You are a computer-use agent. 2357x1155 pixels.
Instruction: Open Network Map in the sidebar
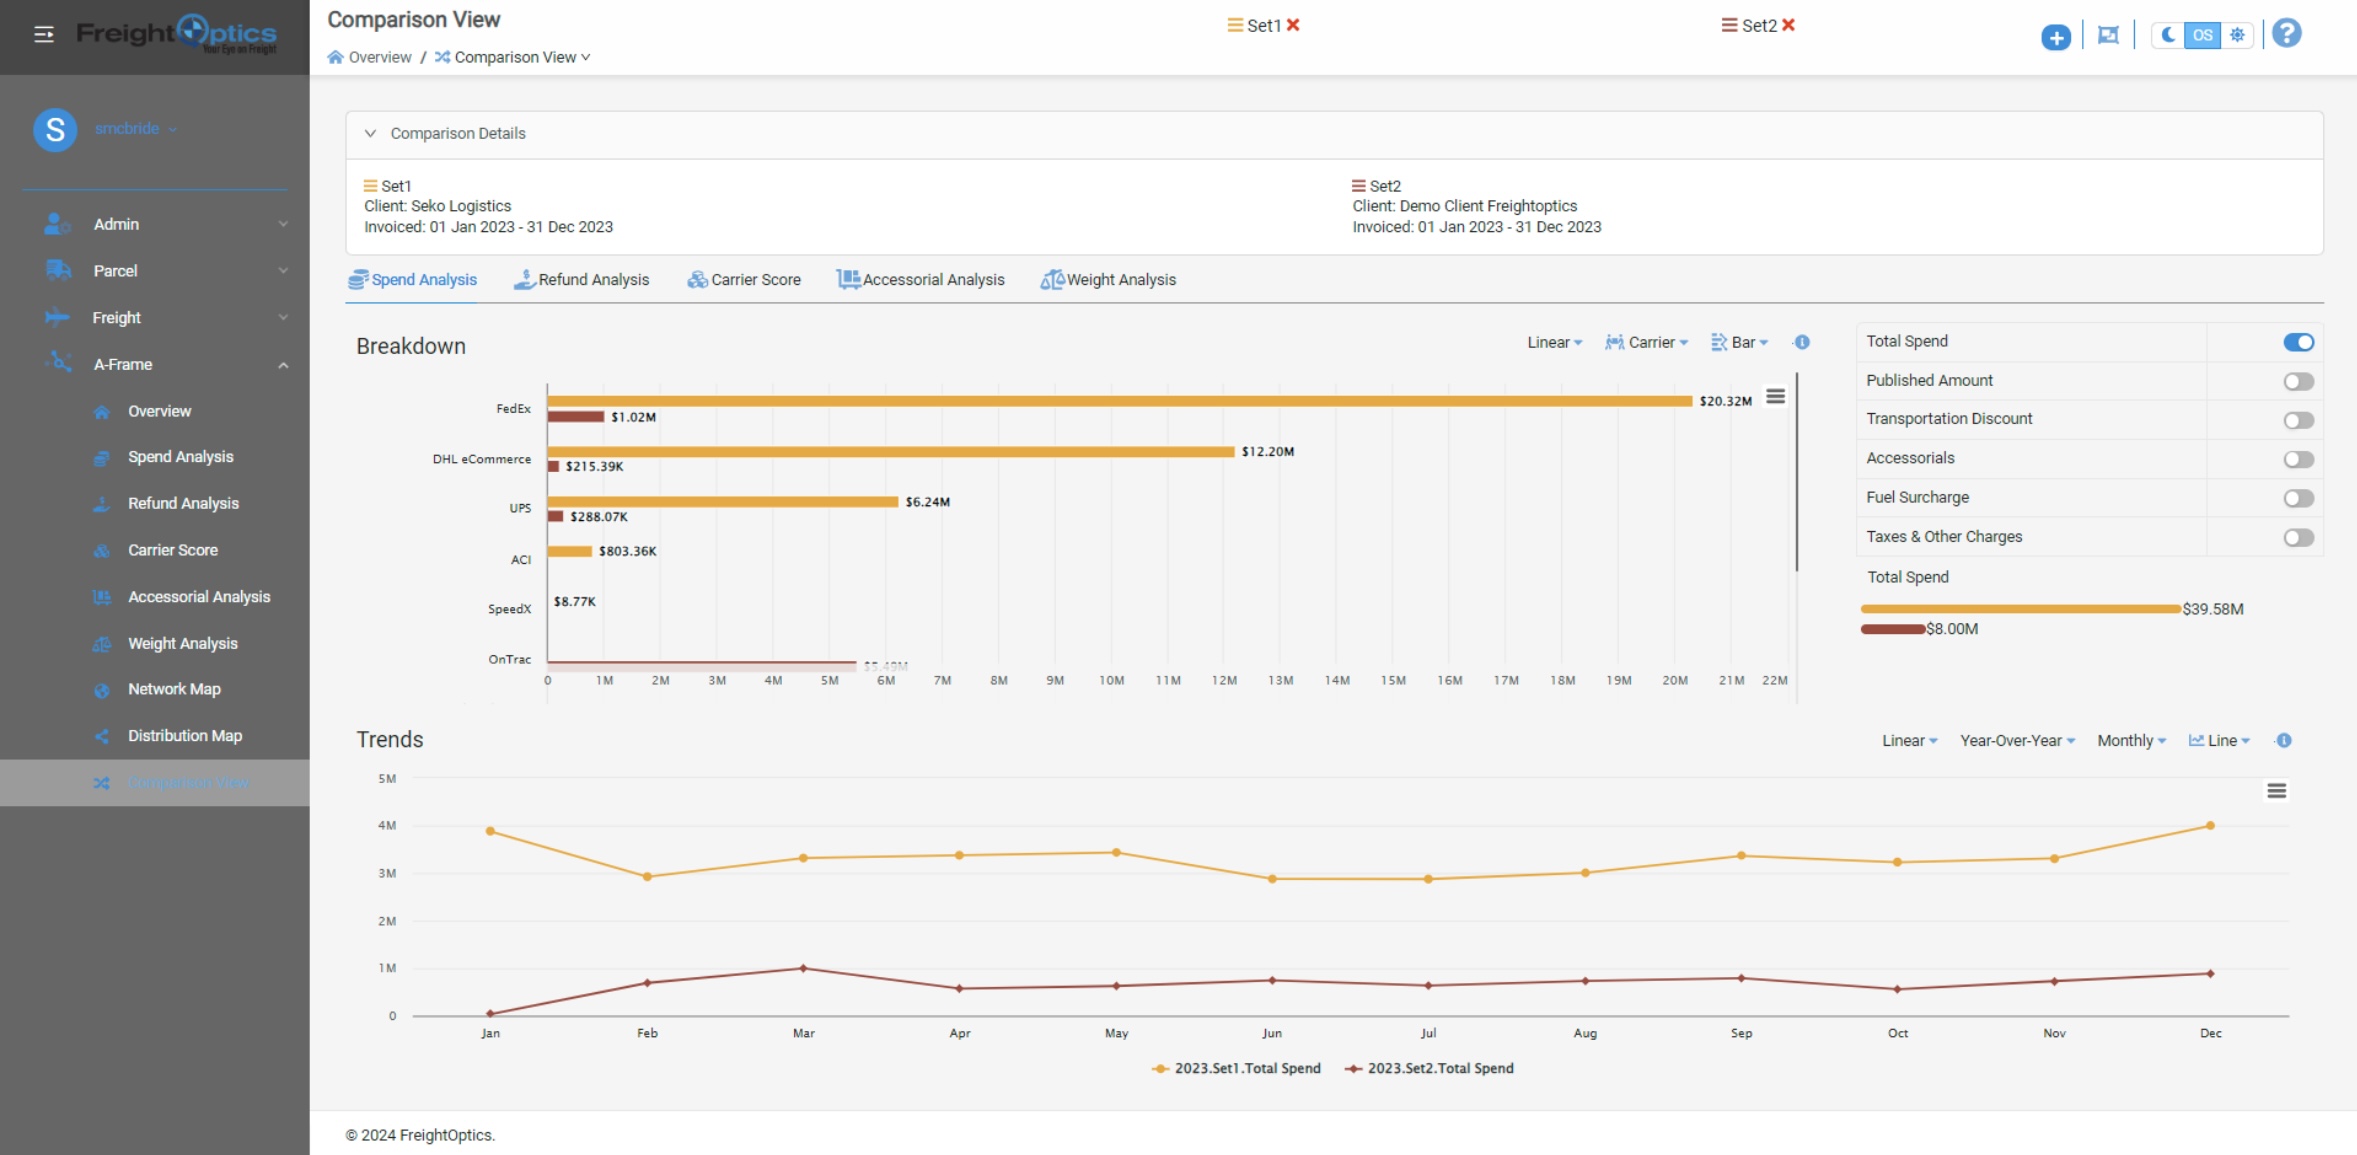tap(174, 689)
